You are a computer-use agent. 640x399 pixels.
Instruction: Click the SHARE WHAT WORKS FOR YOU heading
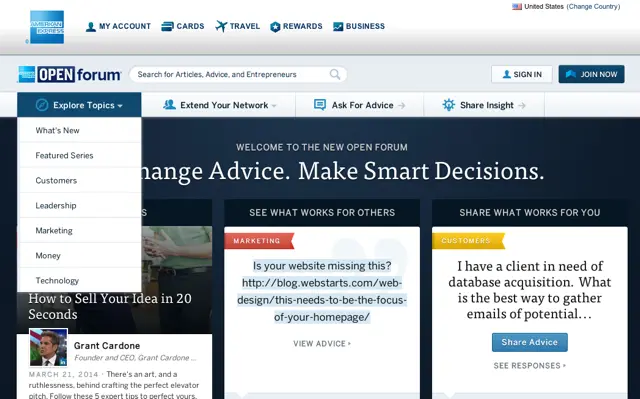tap(530, 213)
